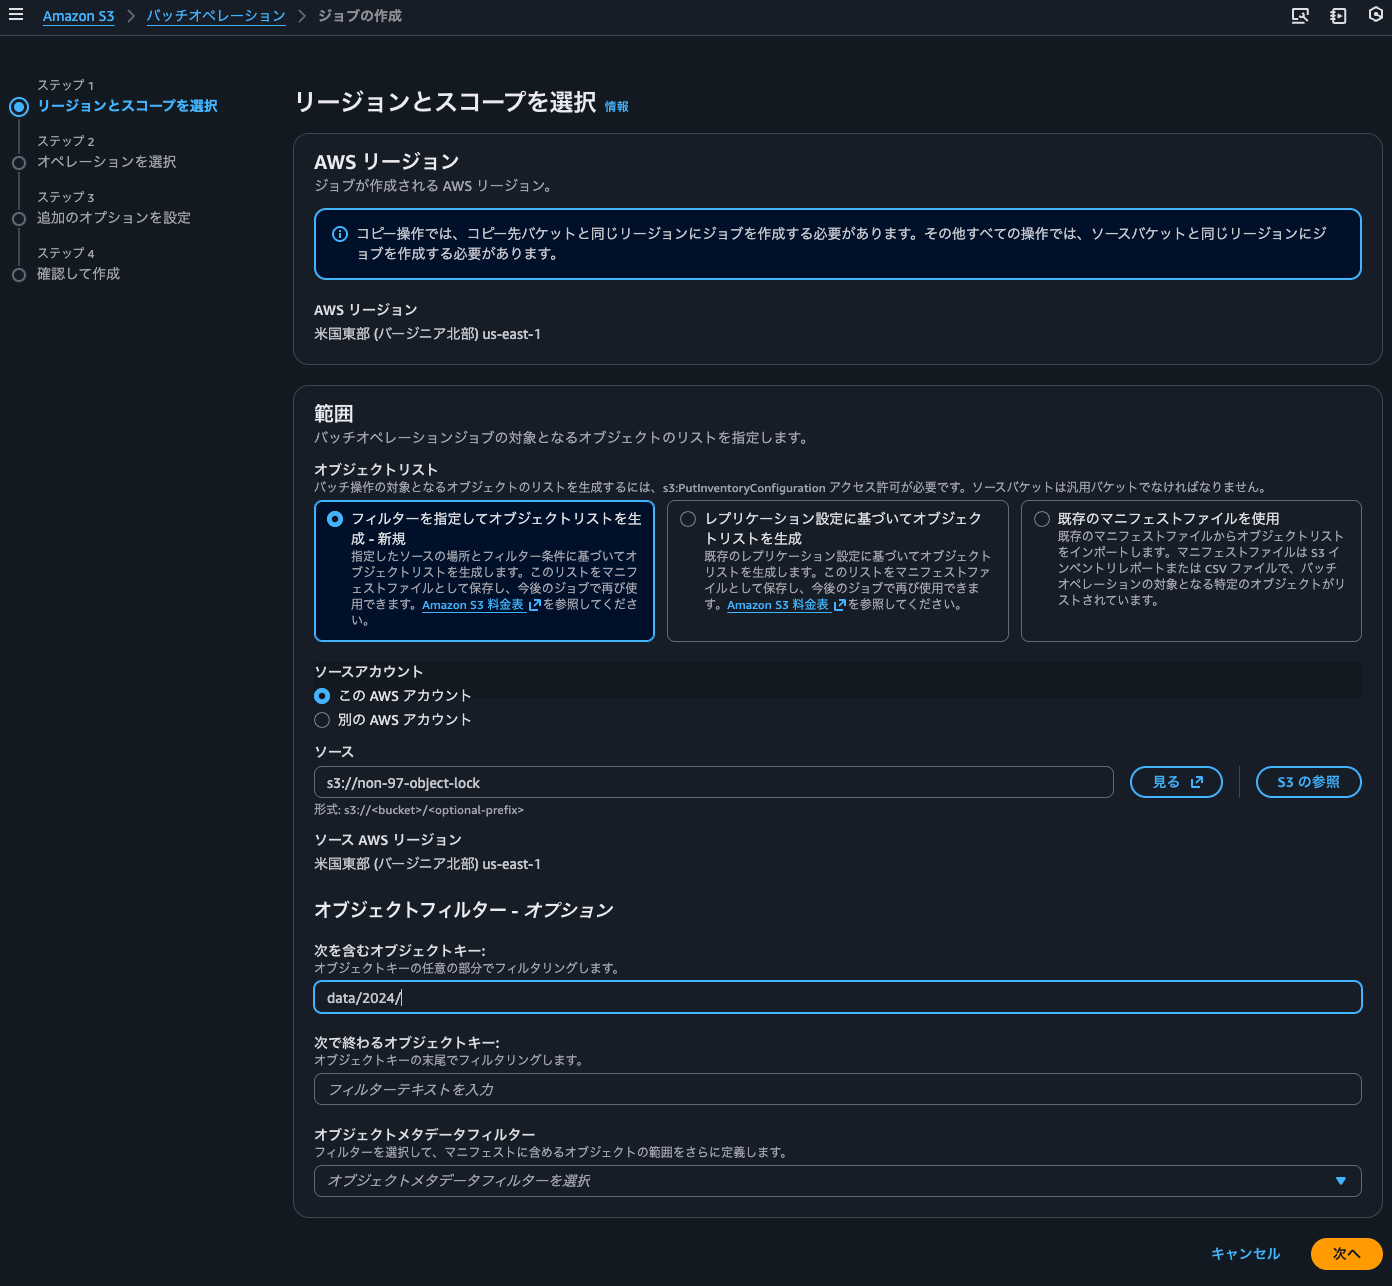1392x1286 pixels.
Task: Click ステップ 3 追加のオプションを設定 in sidebar
Action: tap(113, 218)
